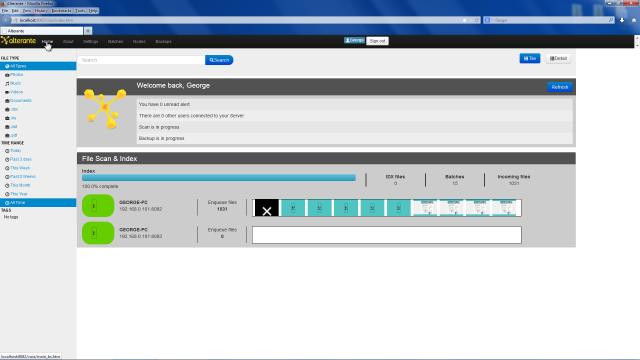The width and height of the screenshot is (640, 360).
Task: Select All Time range filter
Action: point(38,202)
